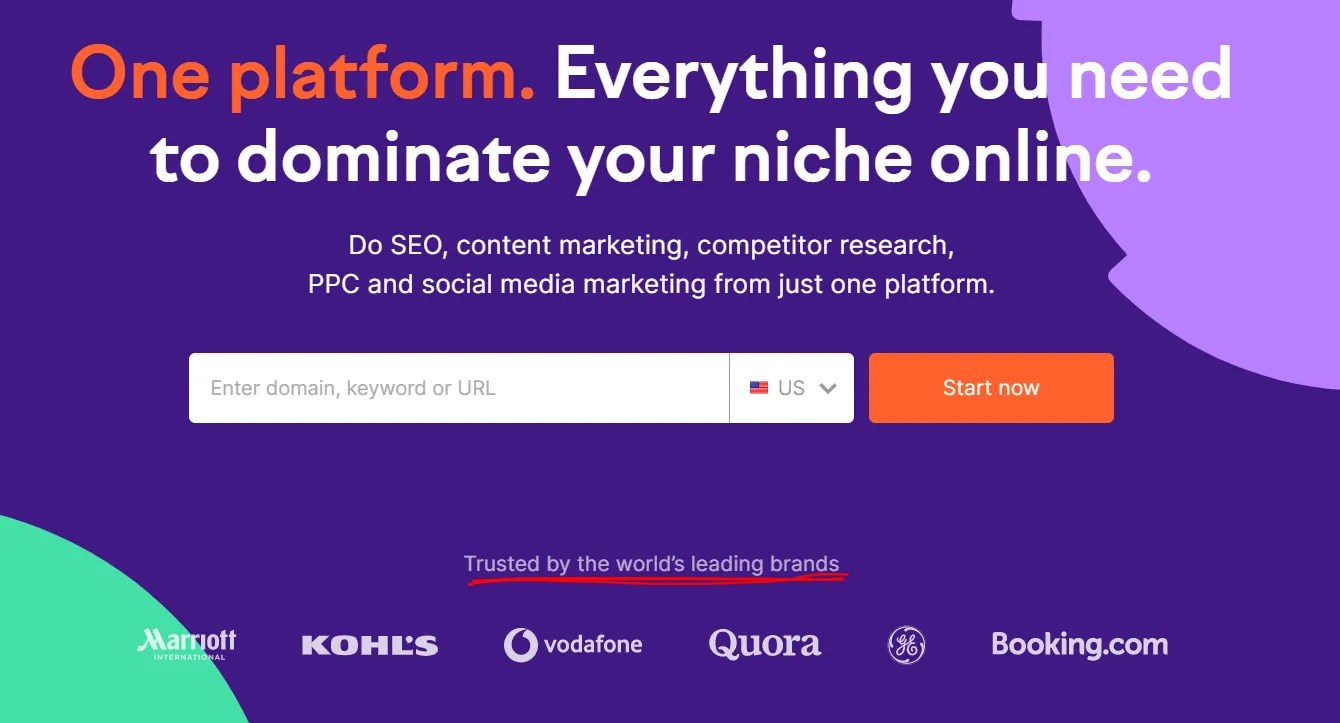The image size is (1340, 723).
Task: Click "to dominate your niche online." heading line
Action: 651,158
